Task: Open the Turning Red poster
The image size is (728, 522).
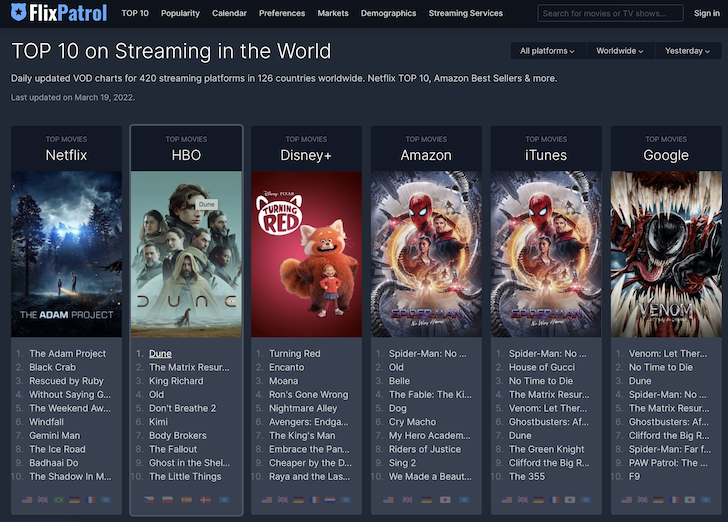Action: point(306,254)
